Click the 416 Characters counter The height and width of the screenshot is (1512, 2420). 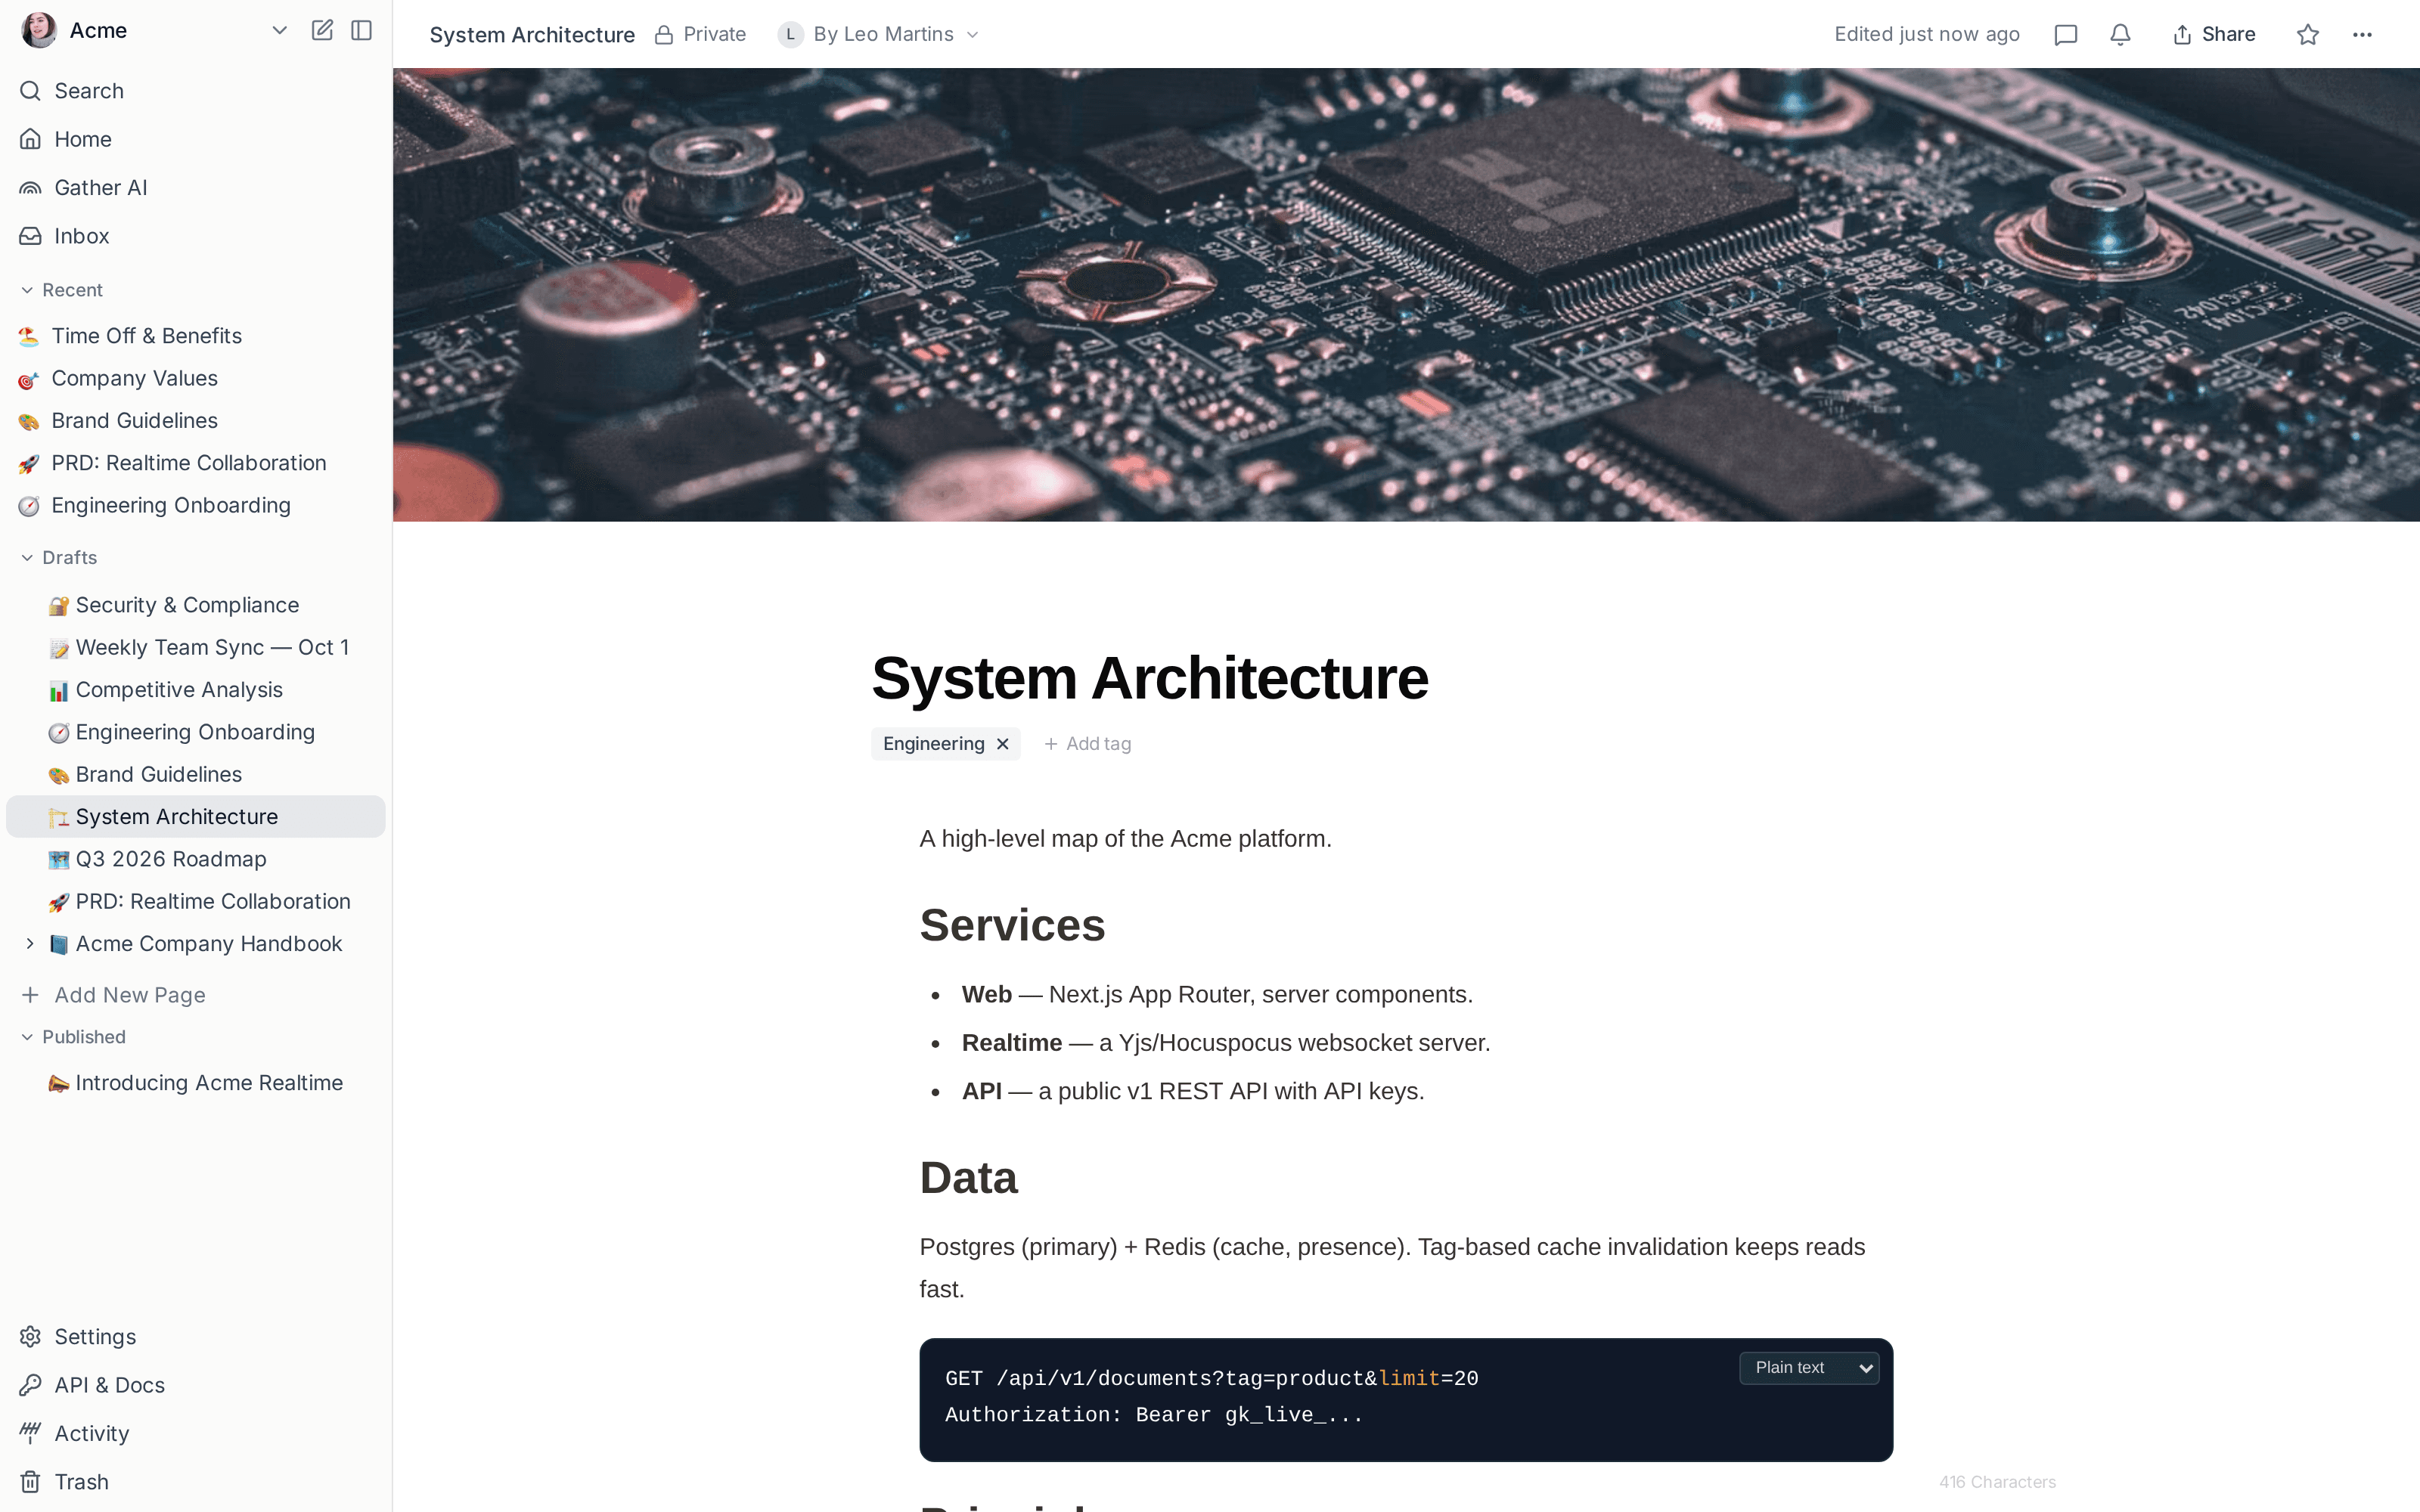coord(1997,1482)
